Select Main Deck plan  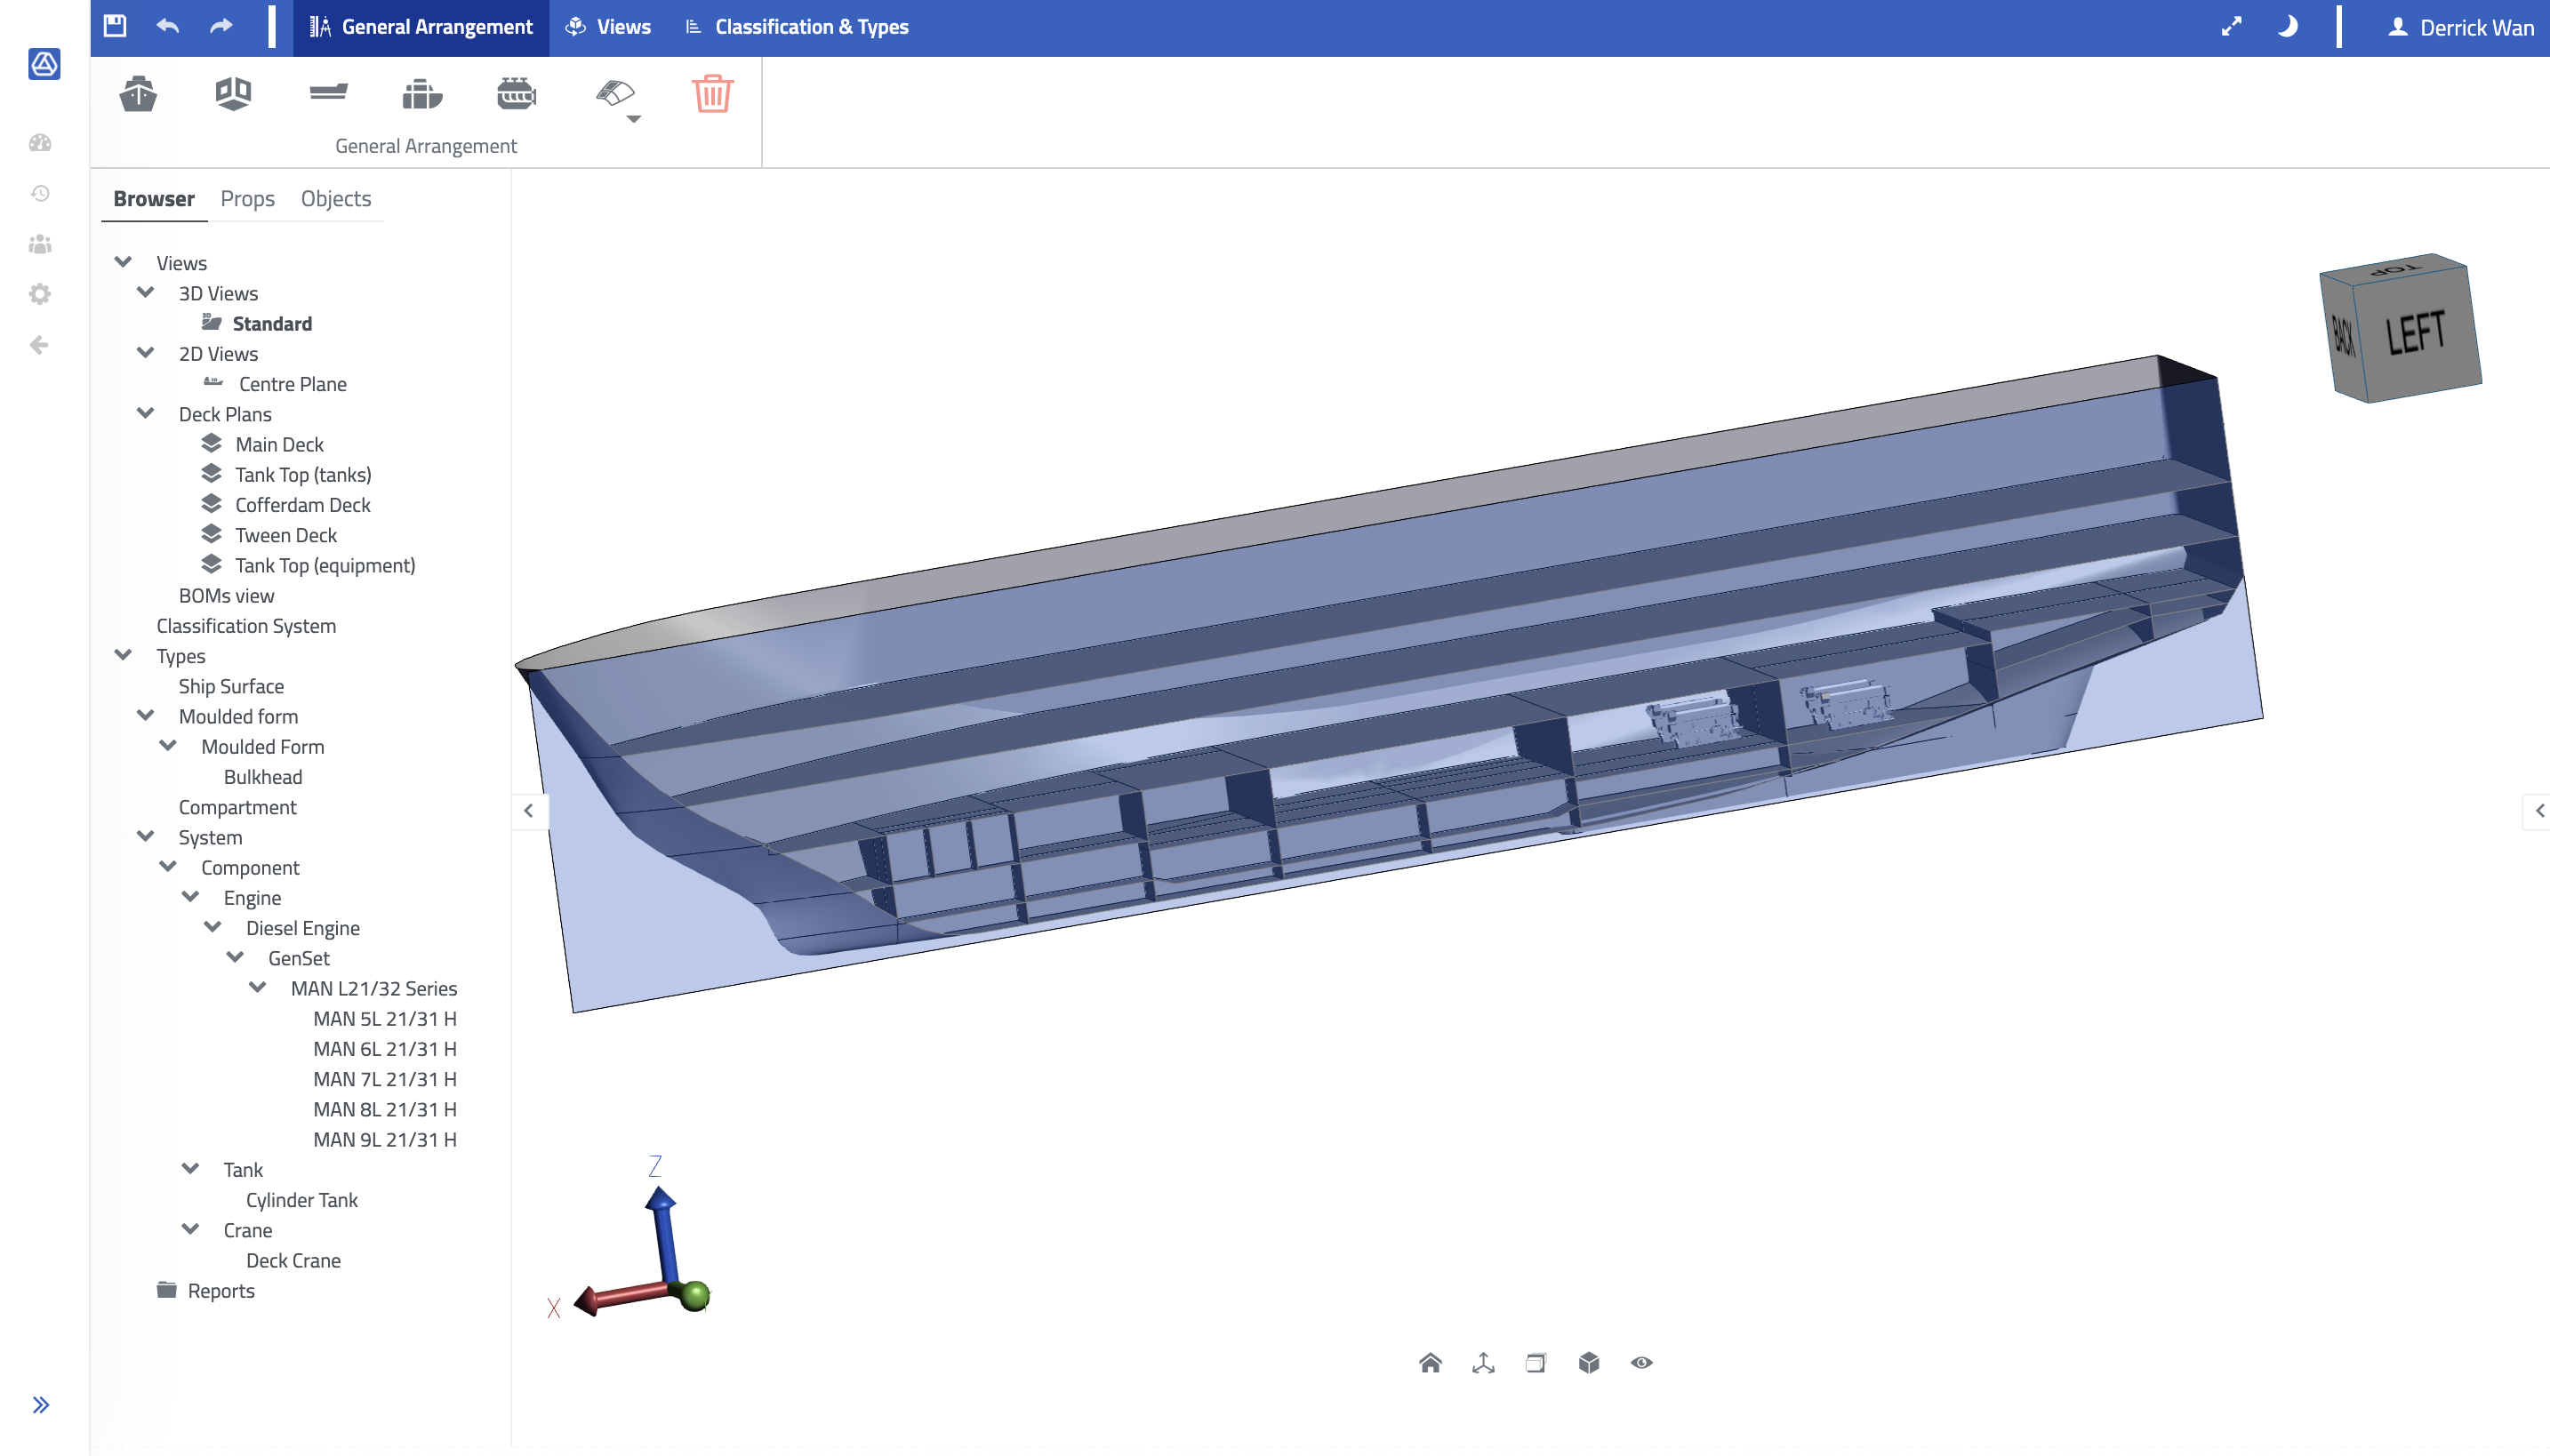point(279,444)
